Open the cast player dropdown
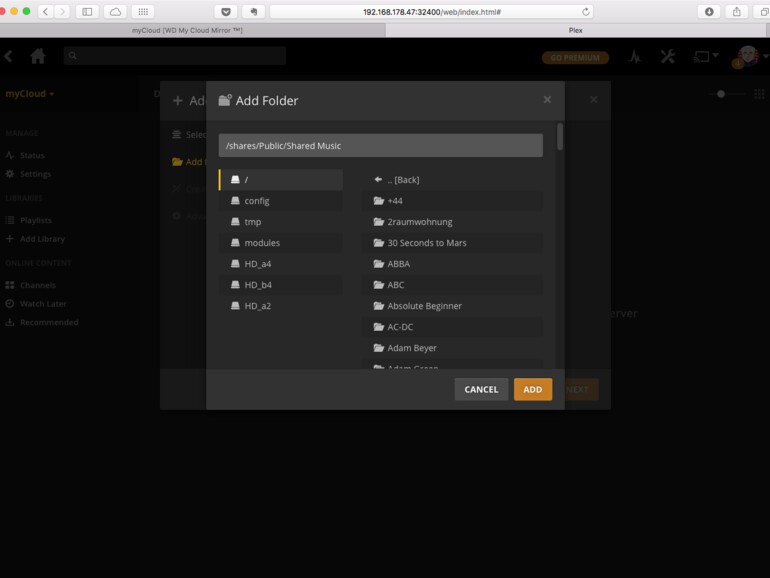This screenshot has height=578, width=770. (x=706, y=56)
